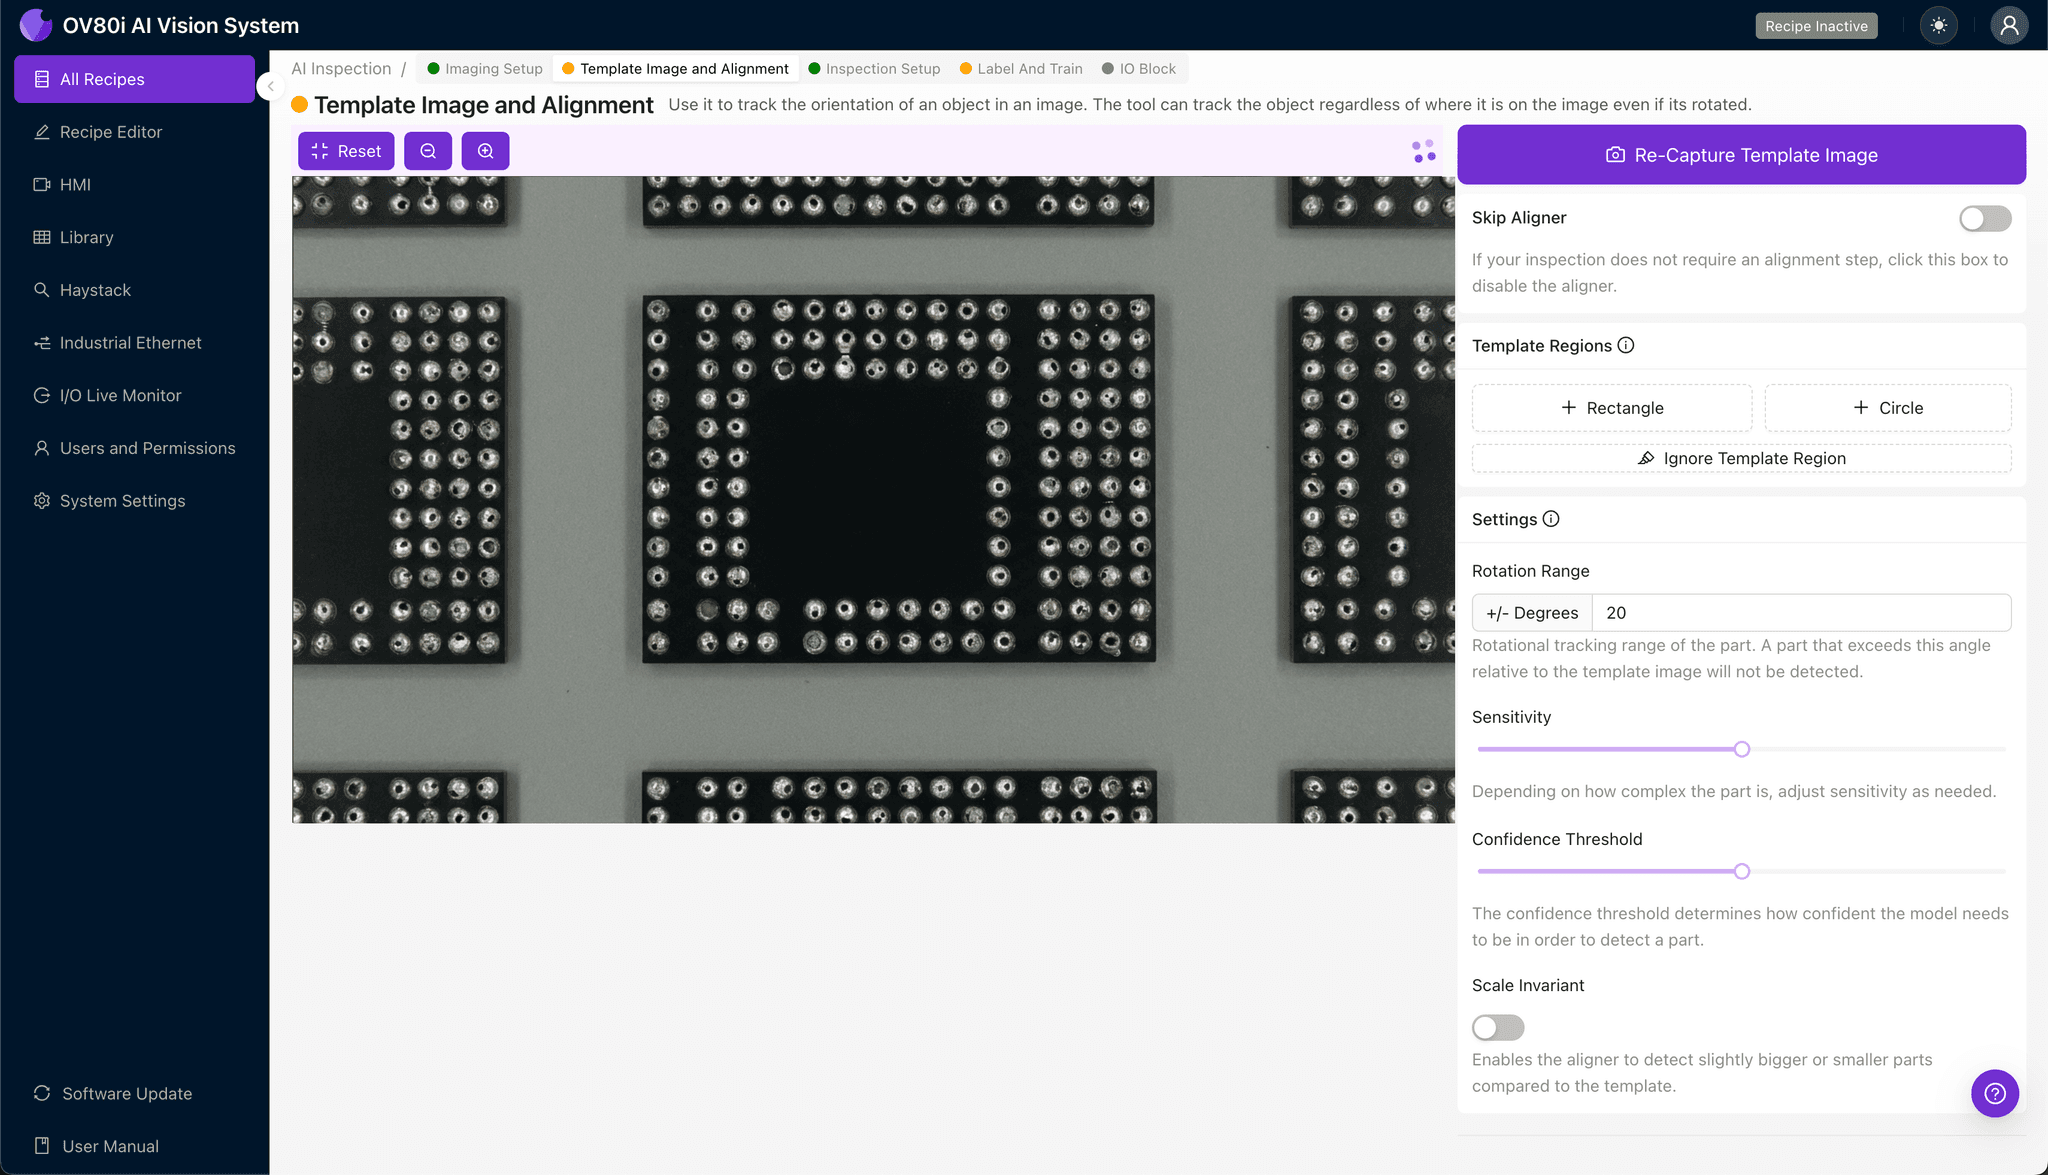The height and width of the screenshot is (1175, 2048).
Task: Click the zoom in magnifier icon
Action: [x=485, y=151]
